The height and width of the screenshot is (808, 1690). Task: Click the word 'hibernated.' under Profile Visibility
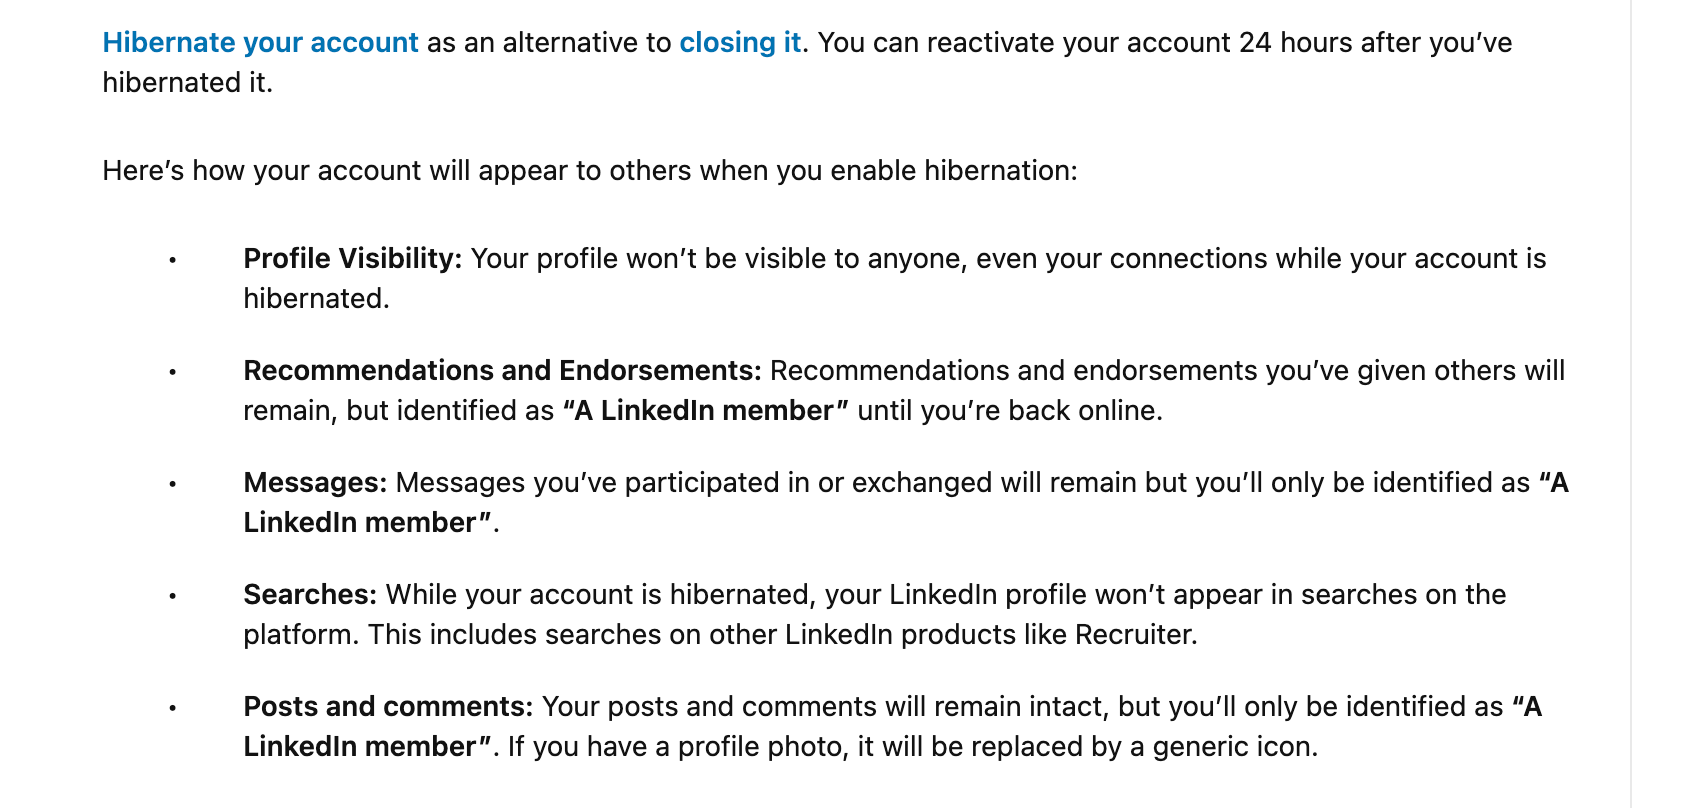click(x=316, y=299)
